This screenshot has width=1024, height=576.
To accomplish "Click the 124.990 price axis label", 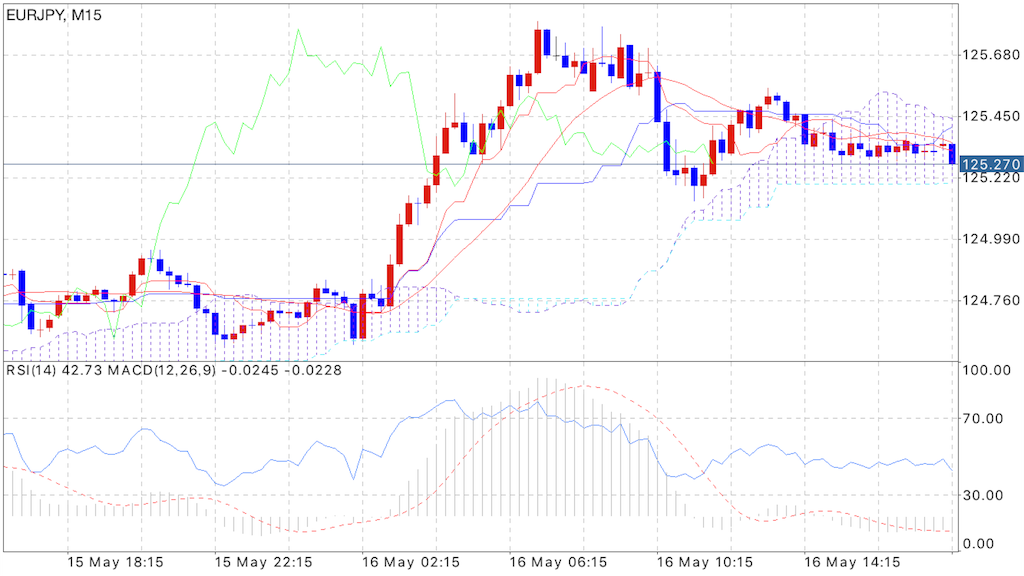I will 991,239.
